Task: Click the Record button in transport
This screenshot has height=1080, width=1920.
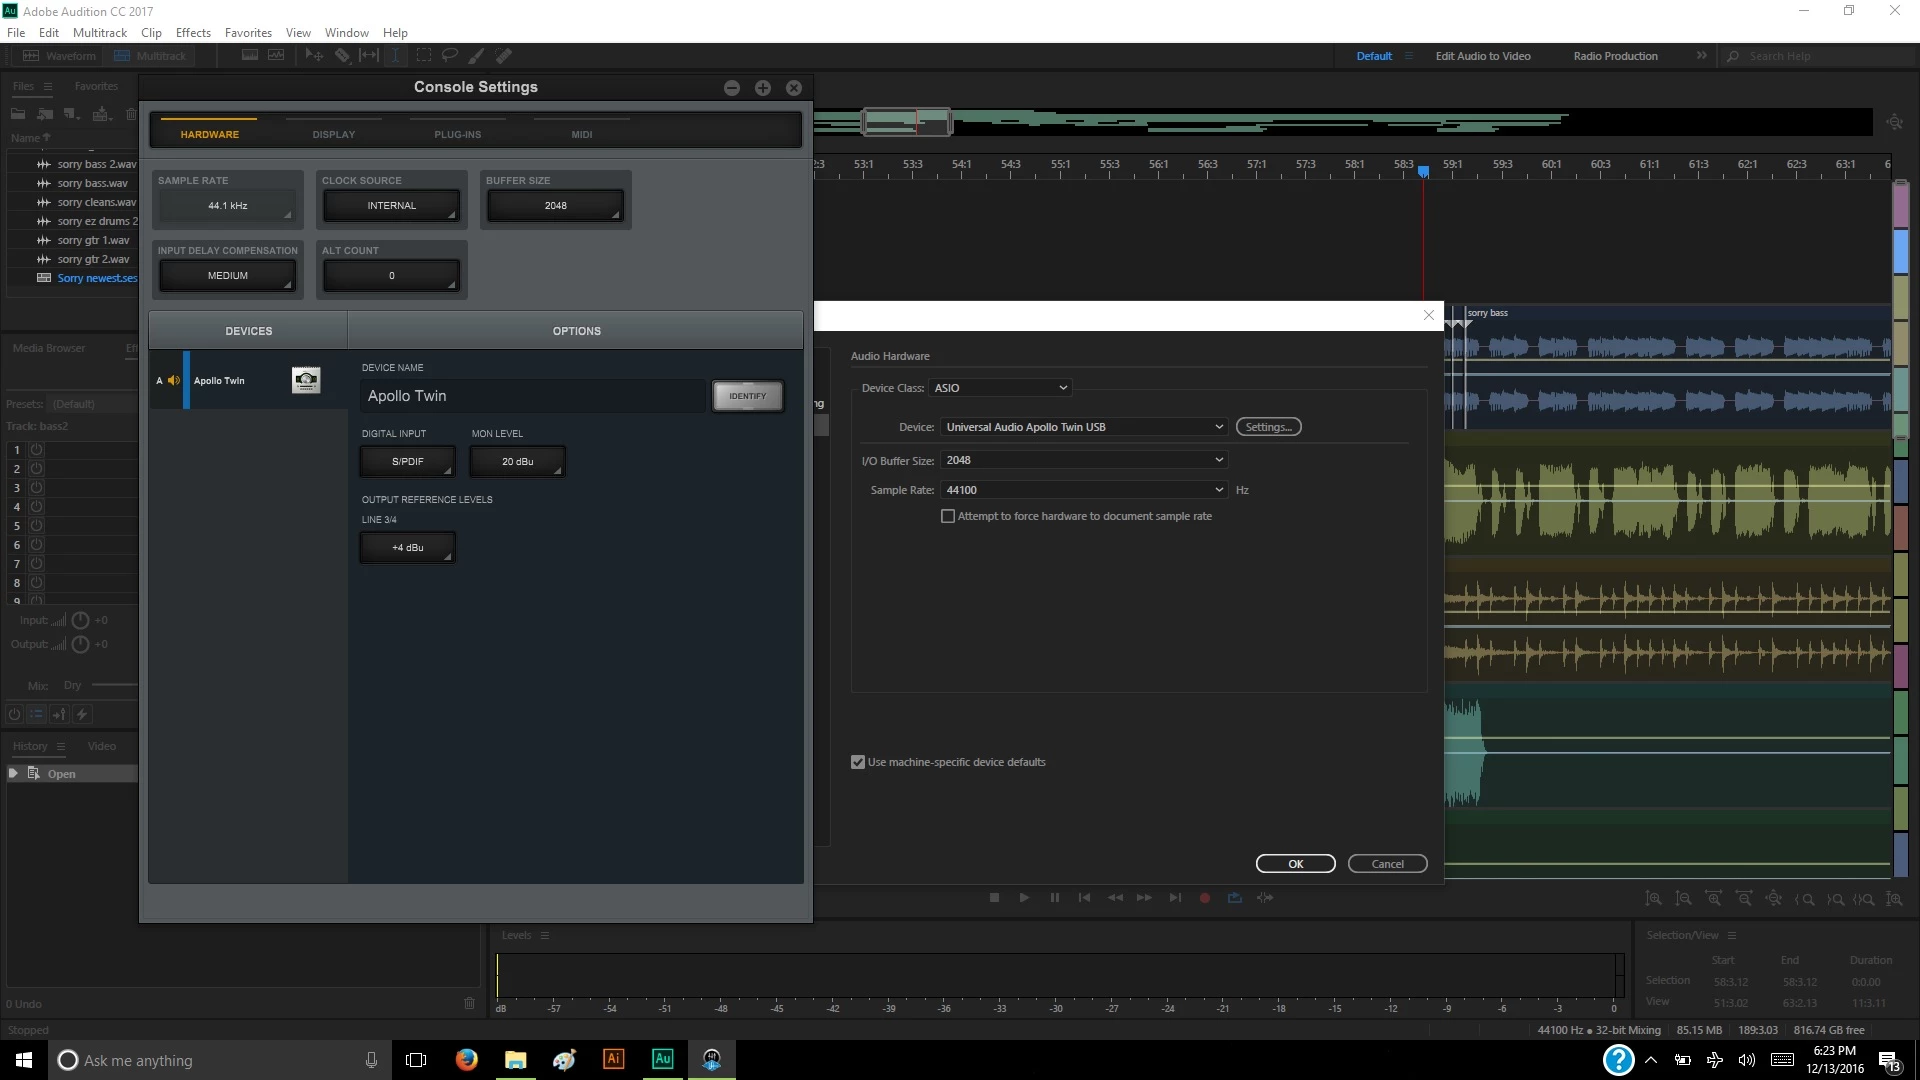Action: pyautogui.click(x=1205, y=898)
